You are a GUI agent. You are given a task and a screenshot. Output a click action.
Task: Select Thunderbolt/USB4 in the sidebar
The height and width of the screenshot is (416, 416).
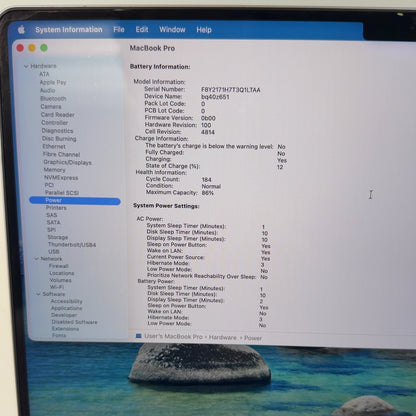pyautogui.click(x=72, y=245)
